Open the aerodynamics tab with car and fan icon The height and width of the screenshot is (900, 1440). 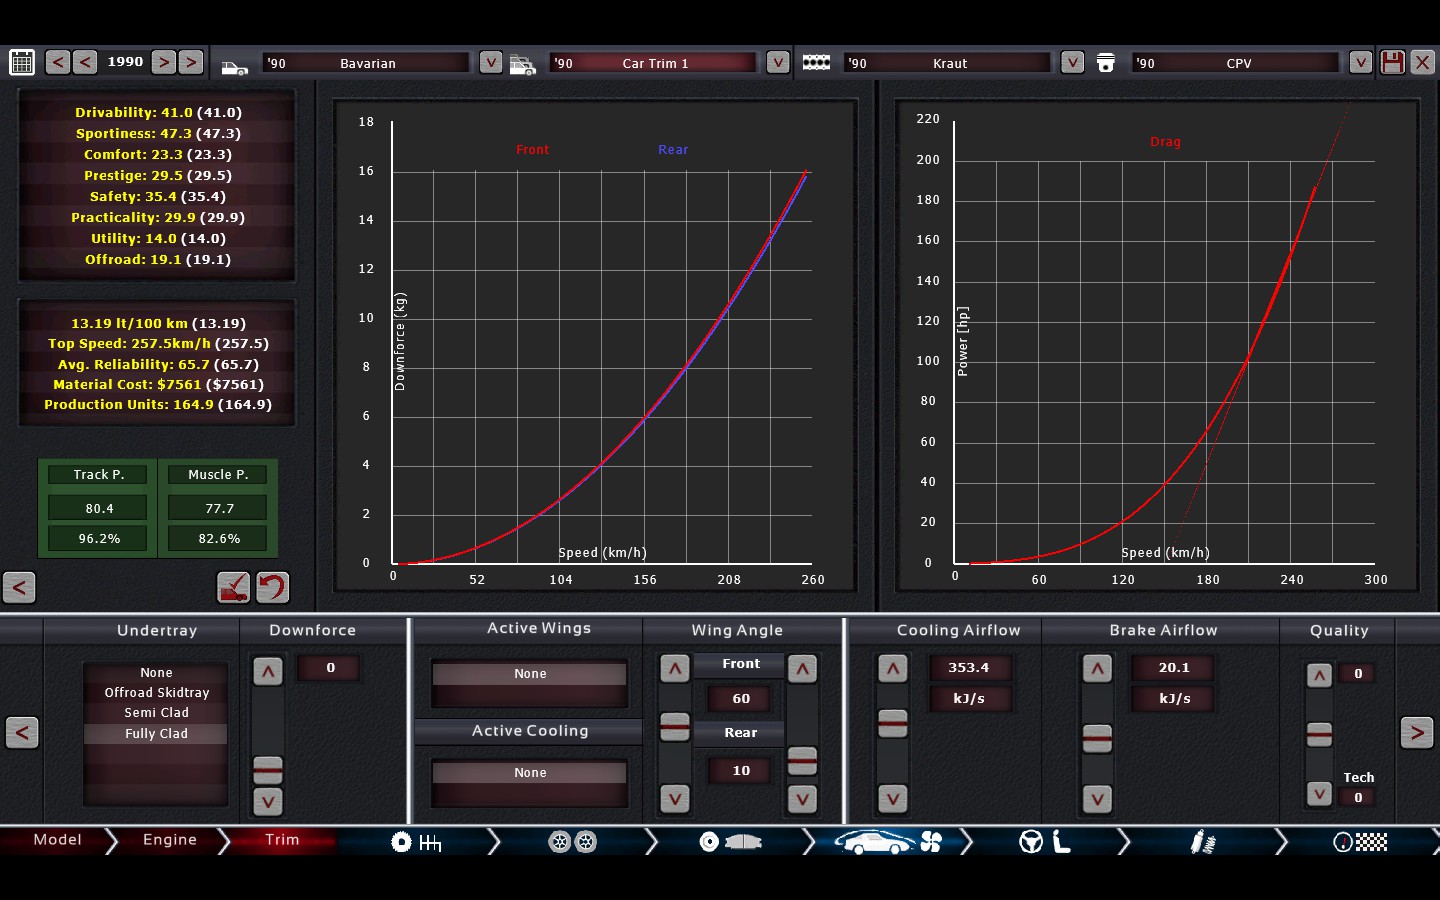(x=888, y=842)
